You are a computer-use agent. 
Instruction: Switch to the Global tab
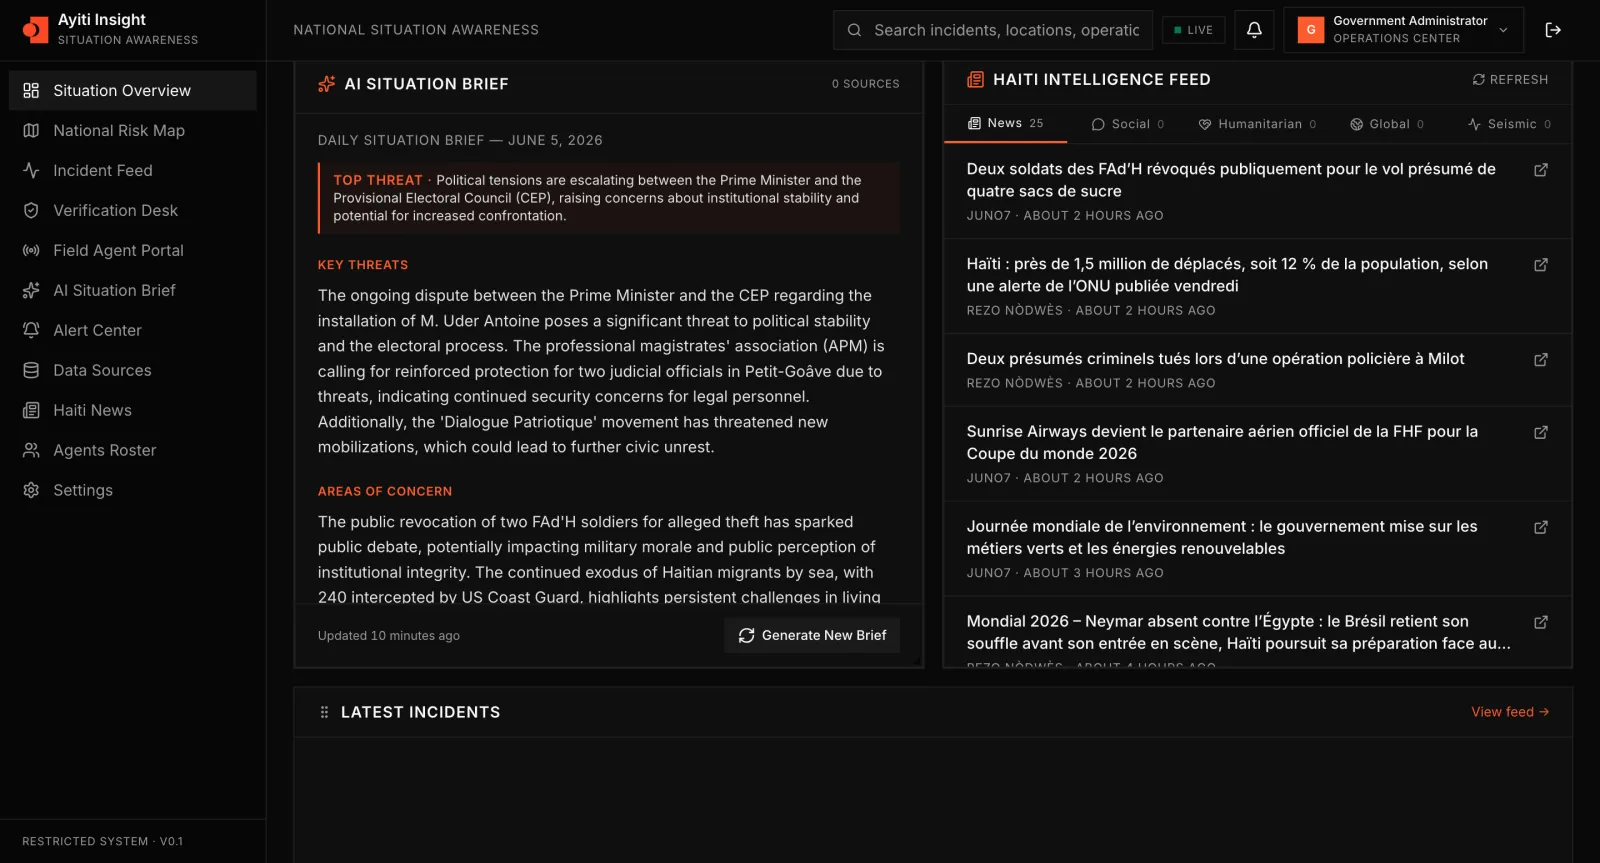point(1386,124)
